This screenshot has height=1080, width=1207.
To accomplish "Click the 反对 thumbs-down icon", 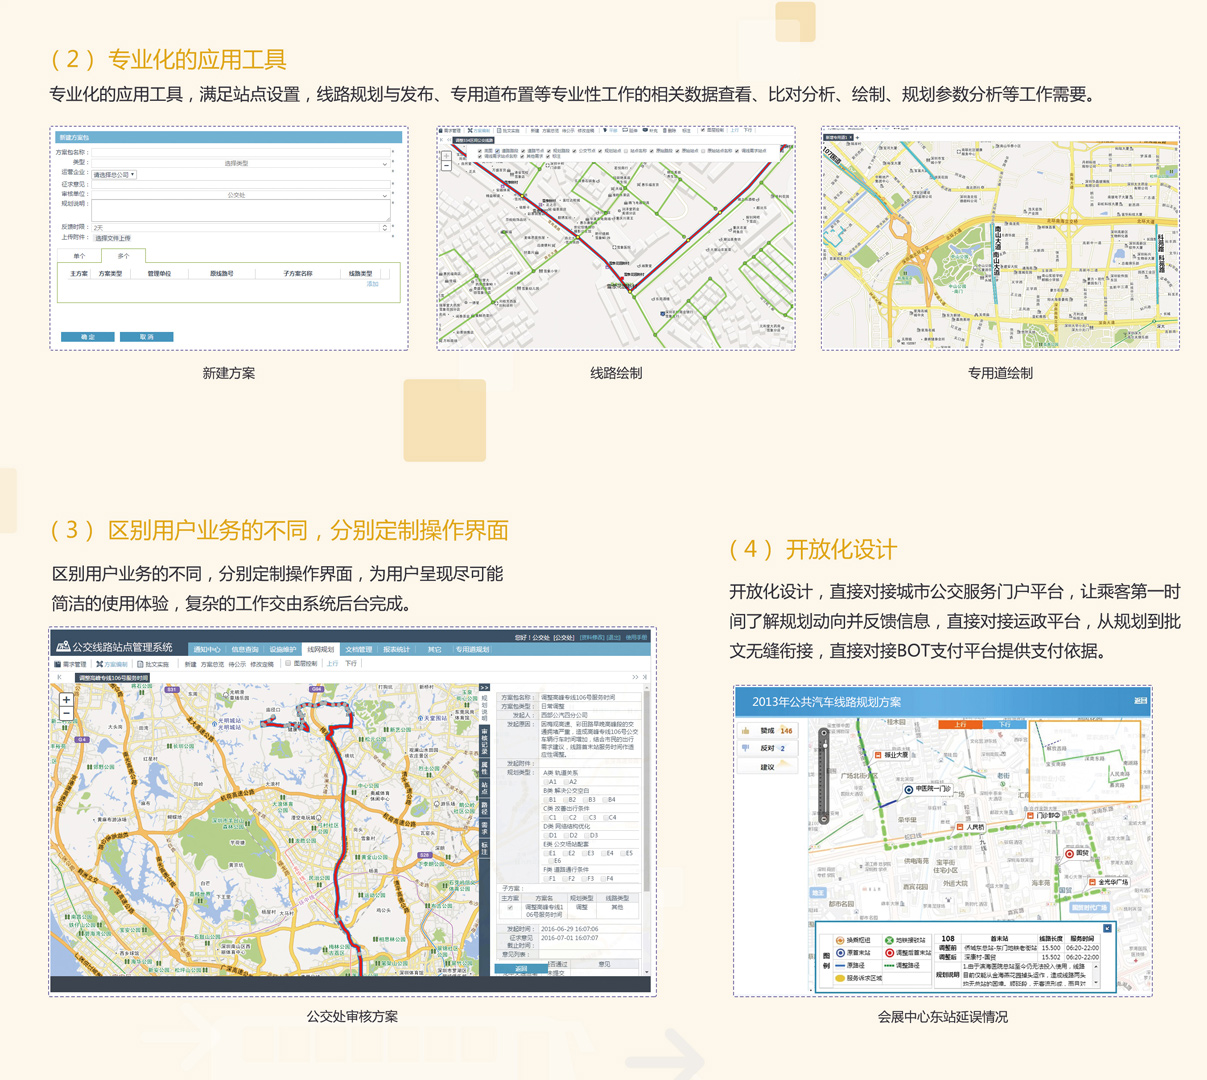I will (746, 748).
